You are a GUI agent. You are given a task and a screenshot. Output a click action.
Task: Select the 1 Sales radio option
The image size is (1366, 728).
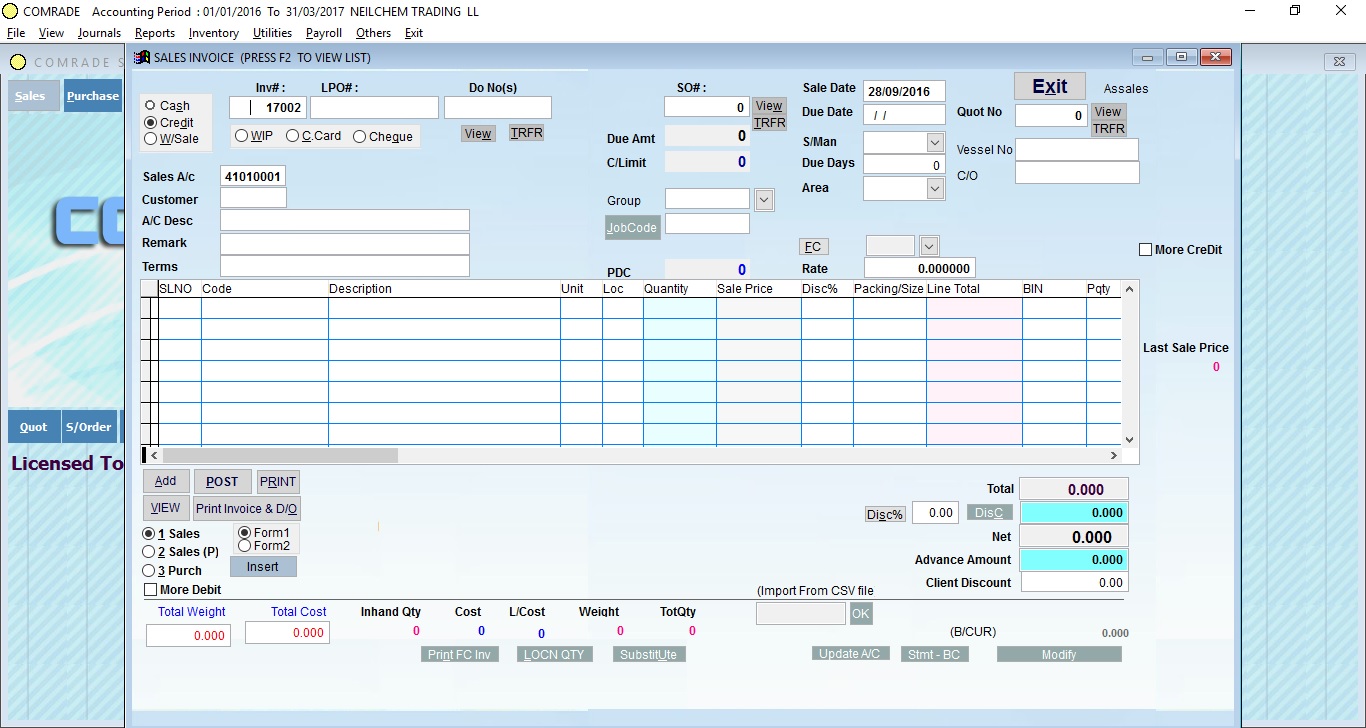tap(149, 534)
